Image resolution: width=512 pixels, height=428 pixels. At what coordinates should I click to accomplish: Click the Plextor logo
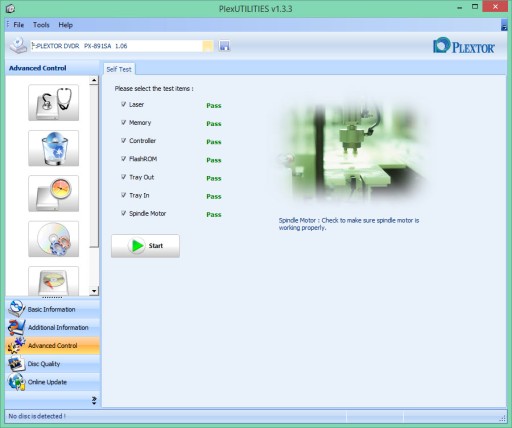click(464, 46)
